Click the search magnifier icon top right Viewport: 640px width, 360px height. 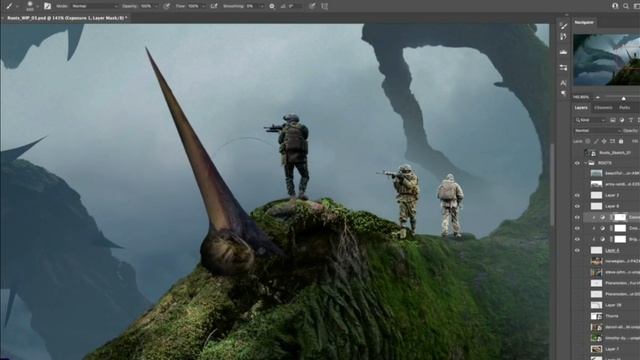pyautogui.click(x=626, y=6)
